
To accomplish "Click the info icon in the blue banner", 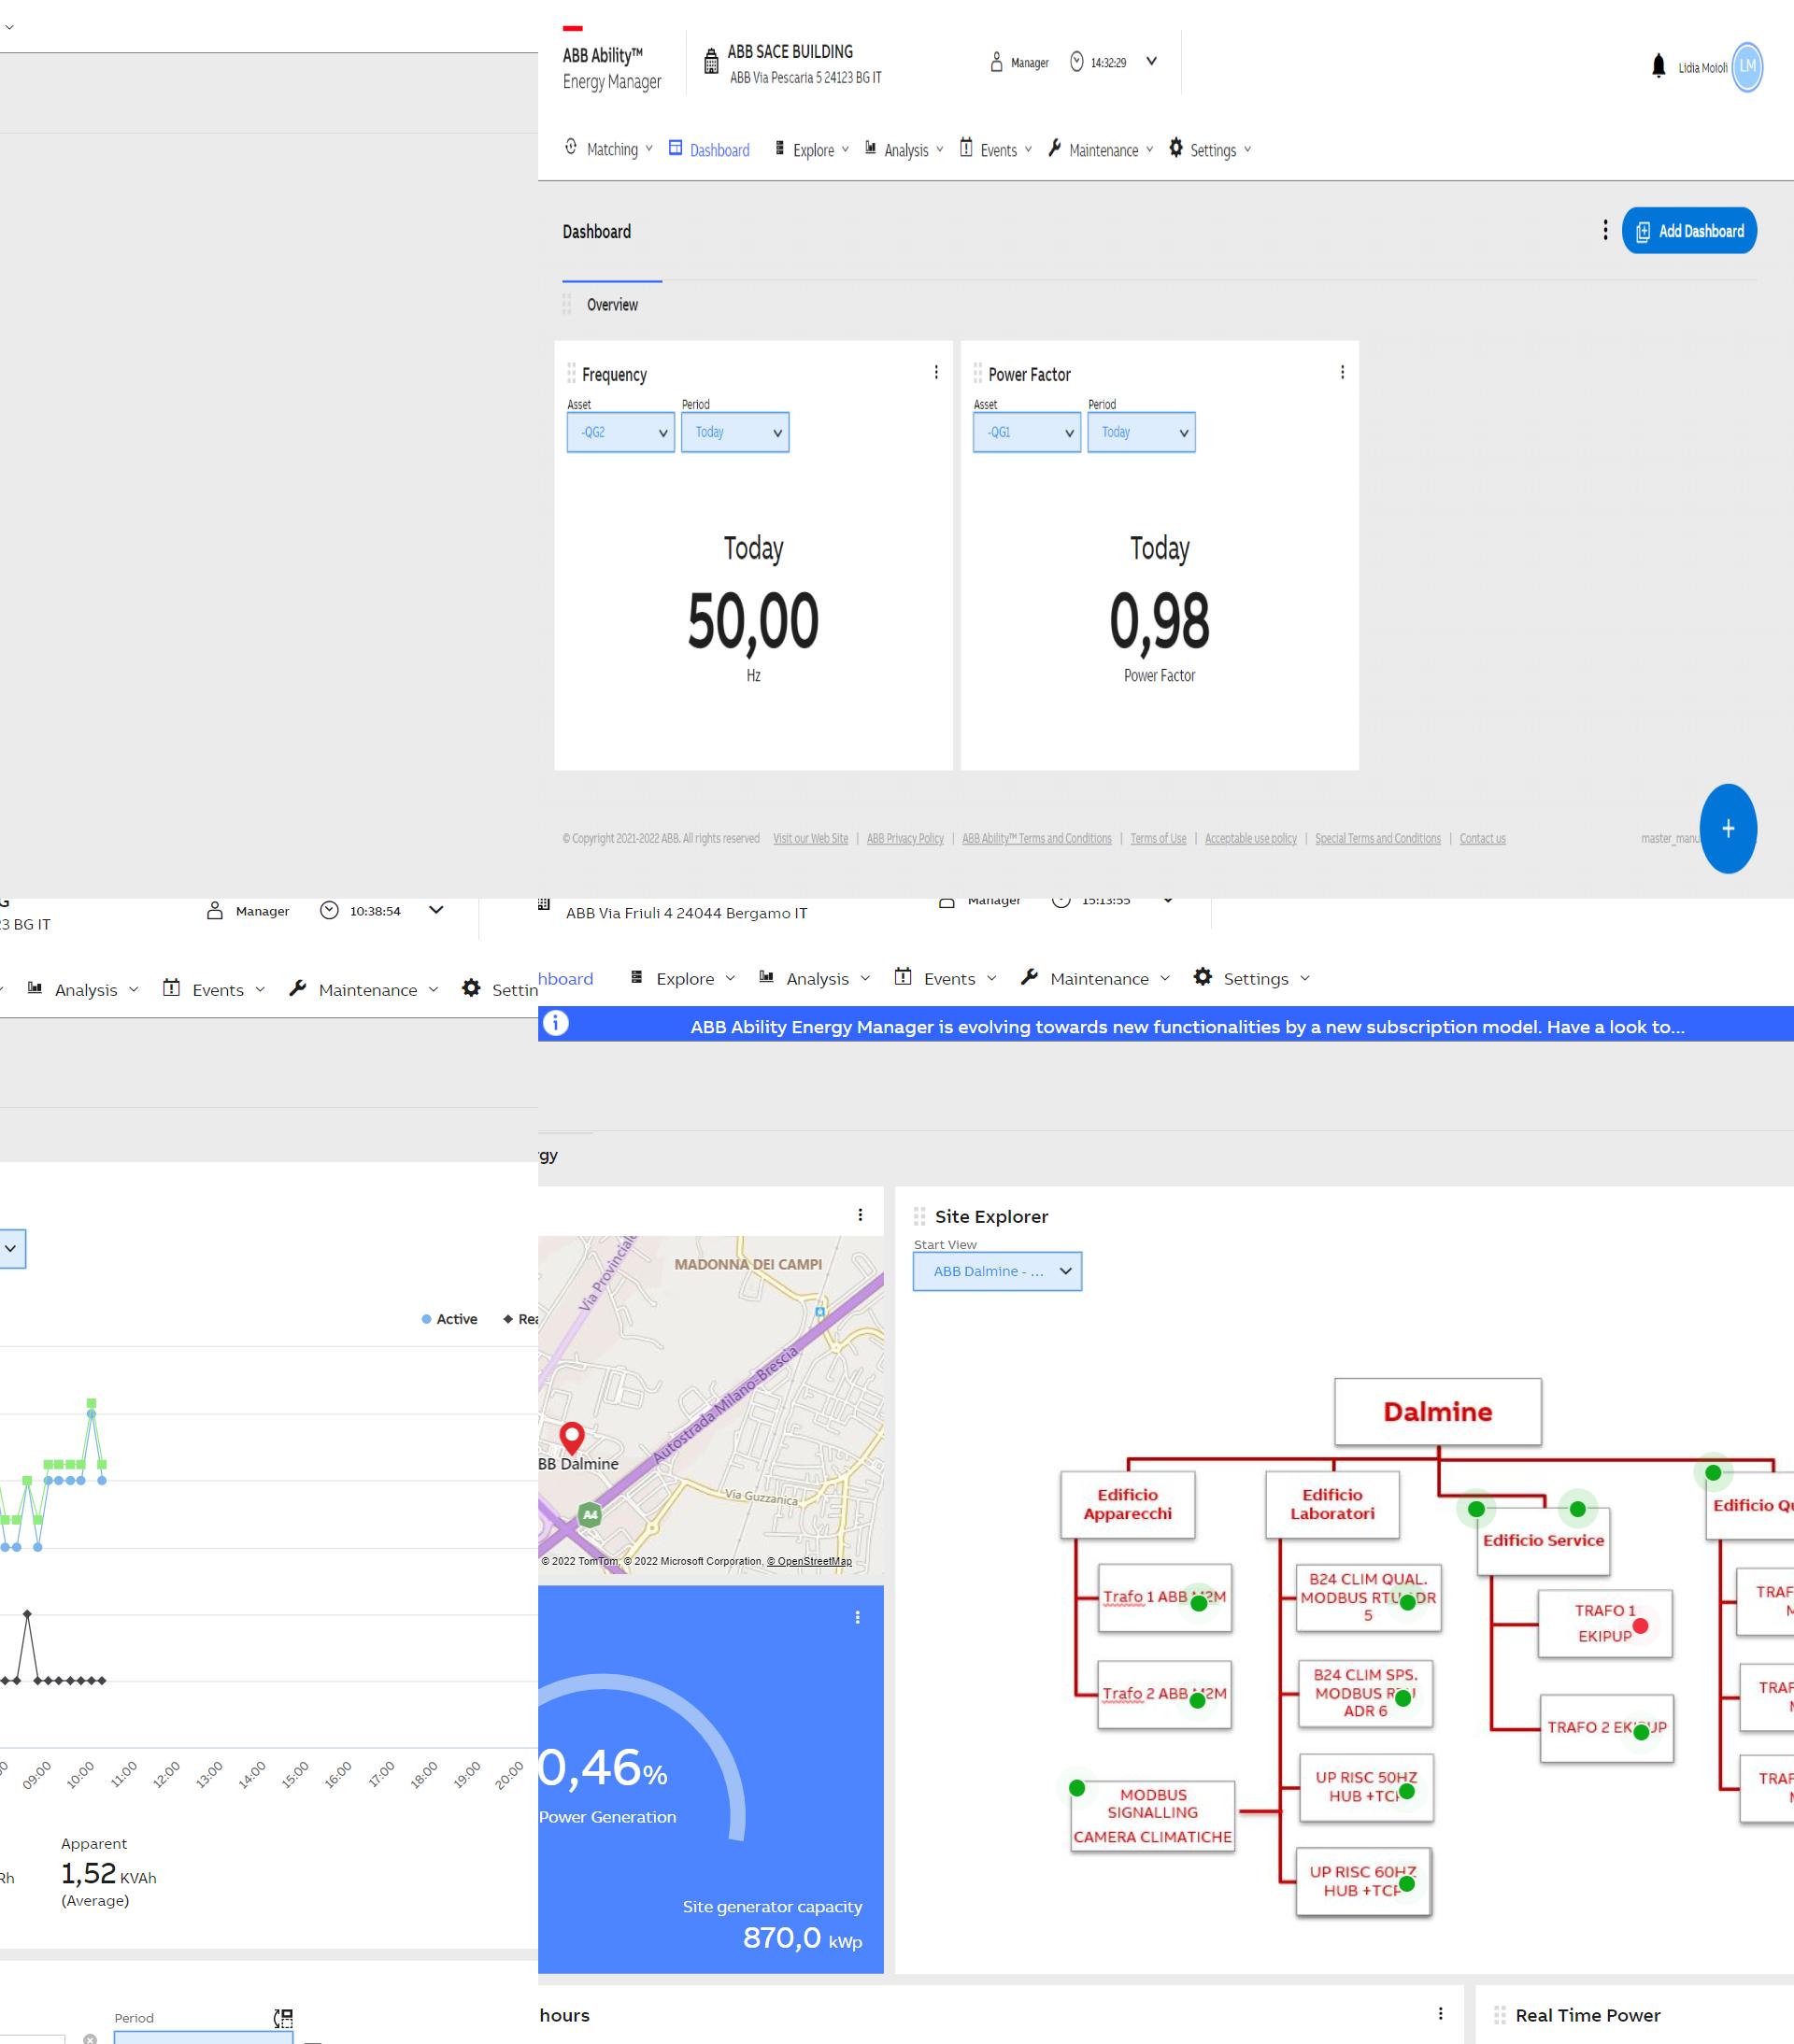I will coord(555,1023).
